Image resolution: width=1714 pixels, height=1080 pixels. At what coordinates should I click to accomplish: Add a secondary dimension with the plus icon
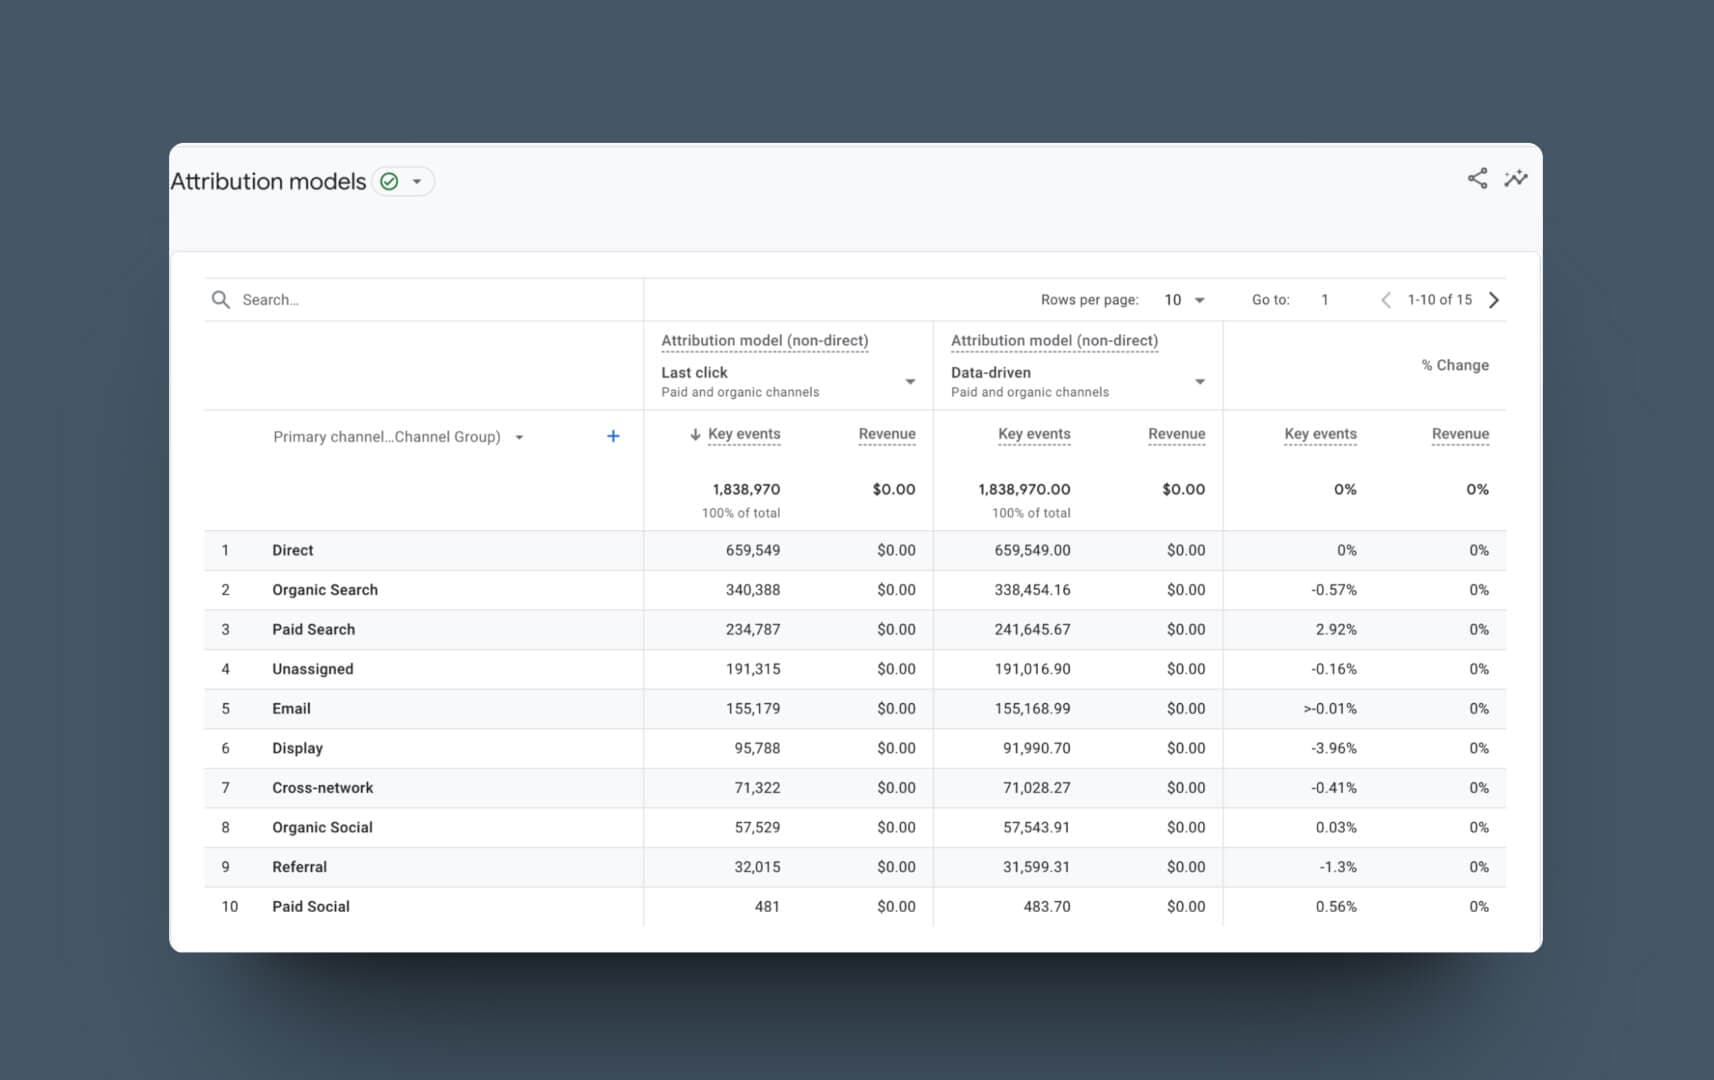613,436
